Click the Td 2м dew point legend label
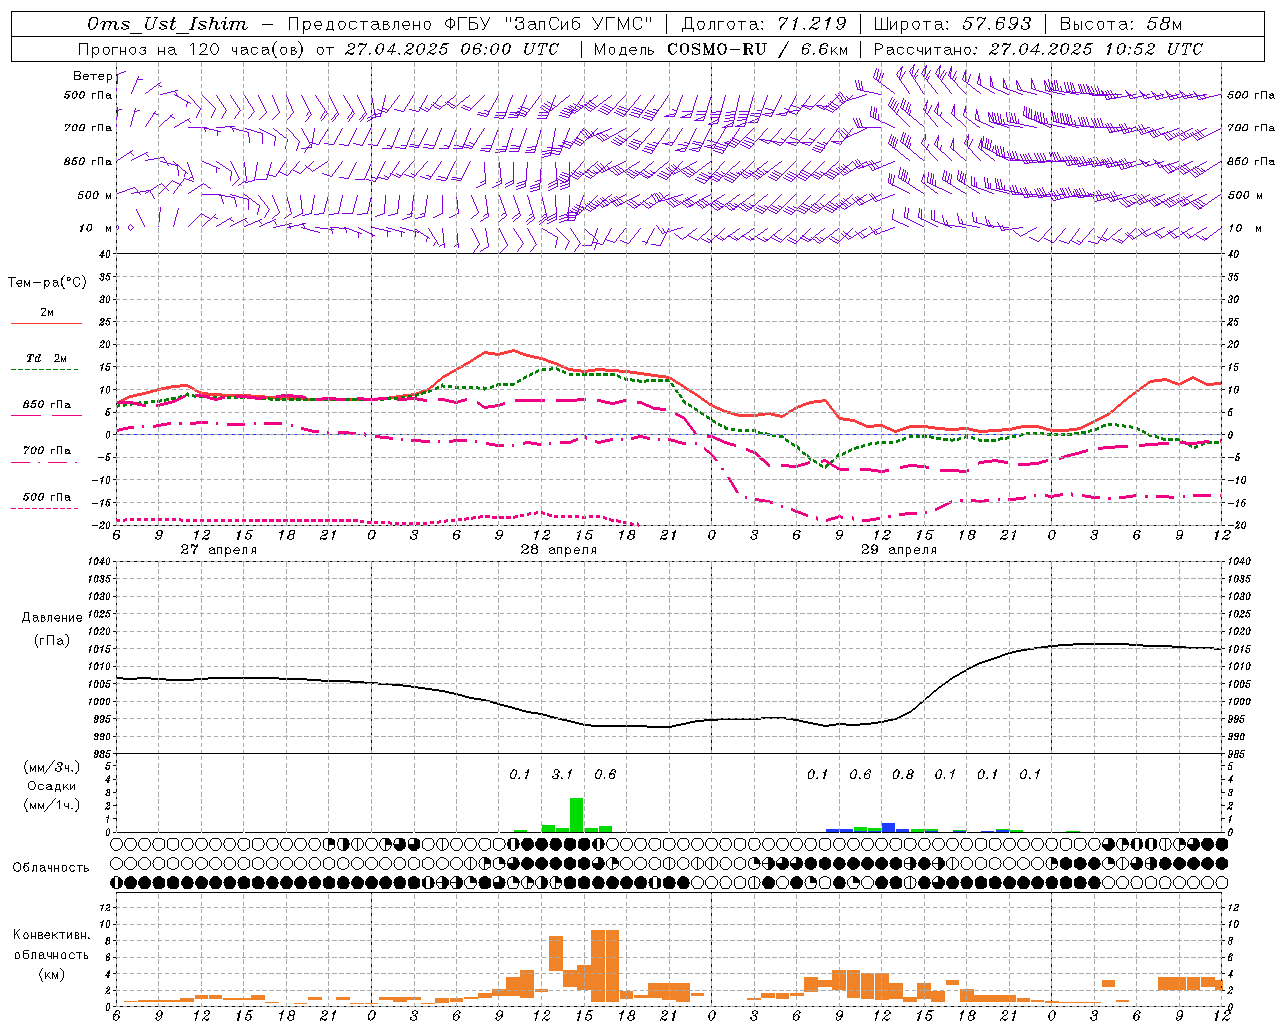Screen dimensions: 1280x1024 tap(46, 358)
